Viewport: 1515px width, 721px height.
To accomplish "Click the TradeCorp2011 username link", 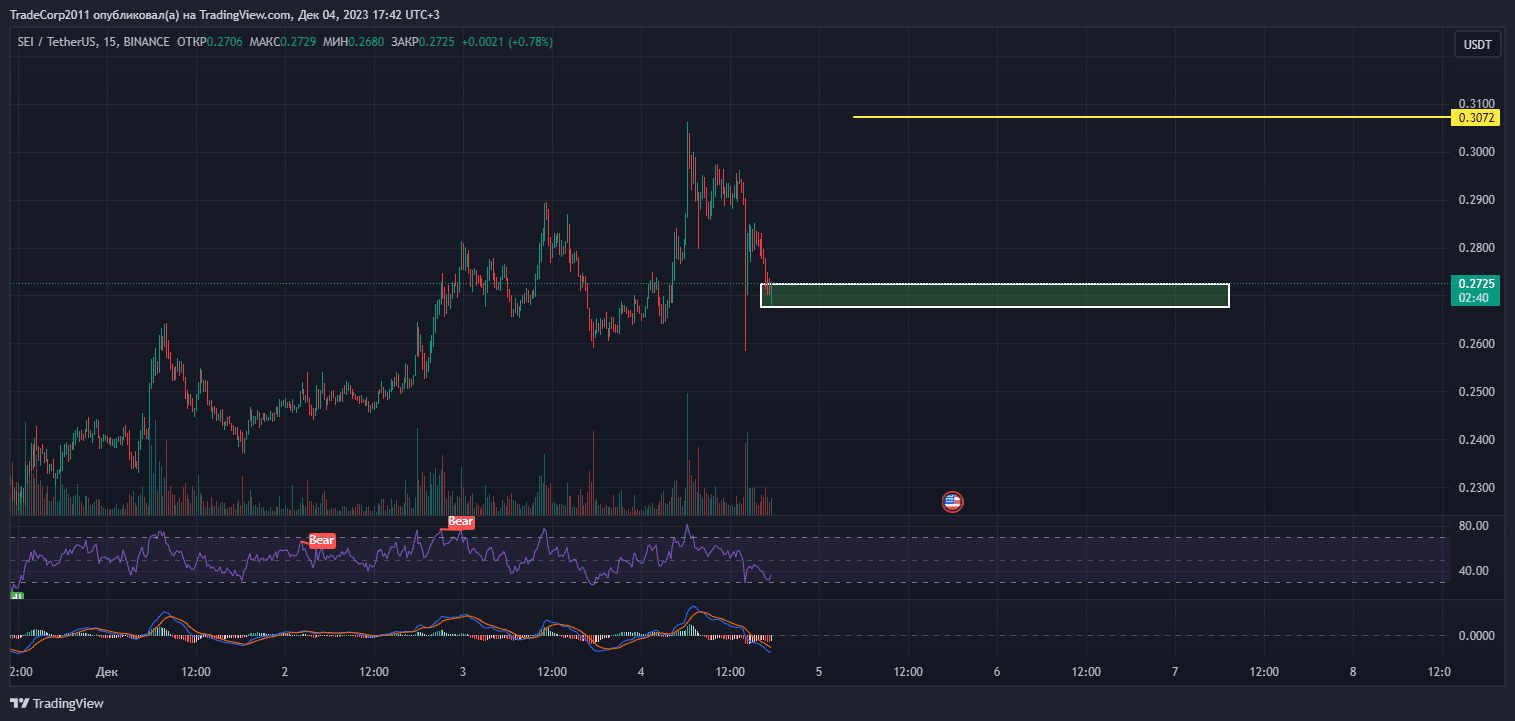I will [48, 15].
